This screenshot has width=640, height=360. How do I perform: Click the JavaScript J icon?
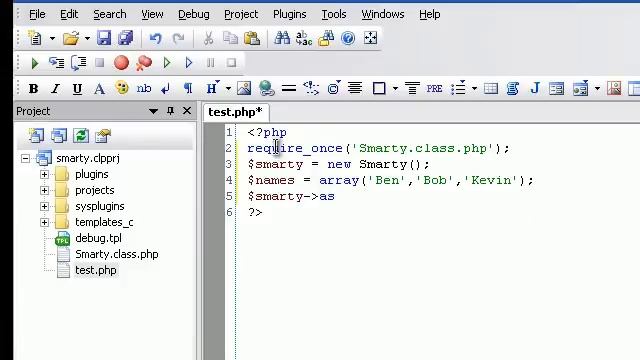(x=535, y=88)
